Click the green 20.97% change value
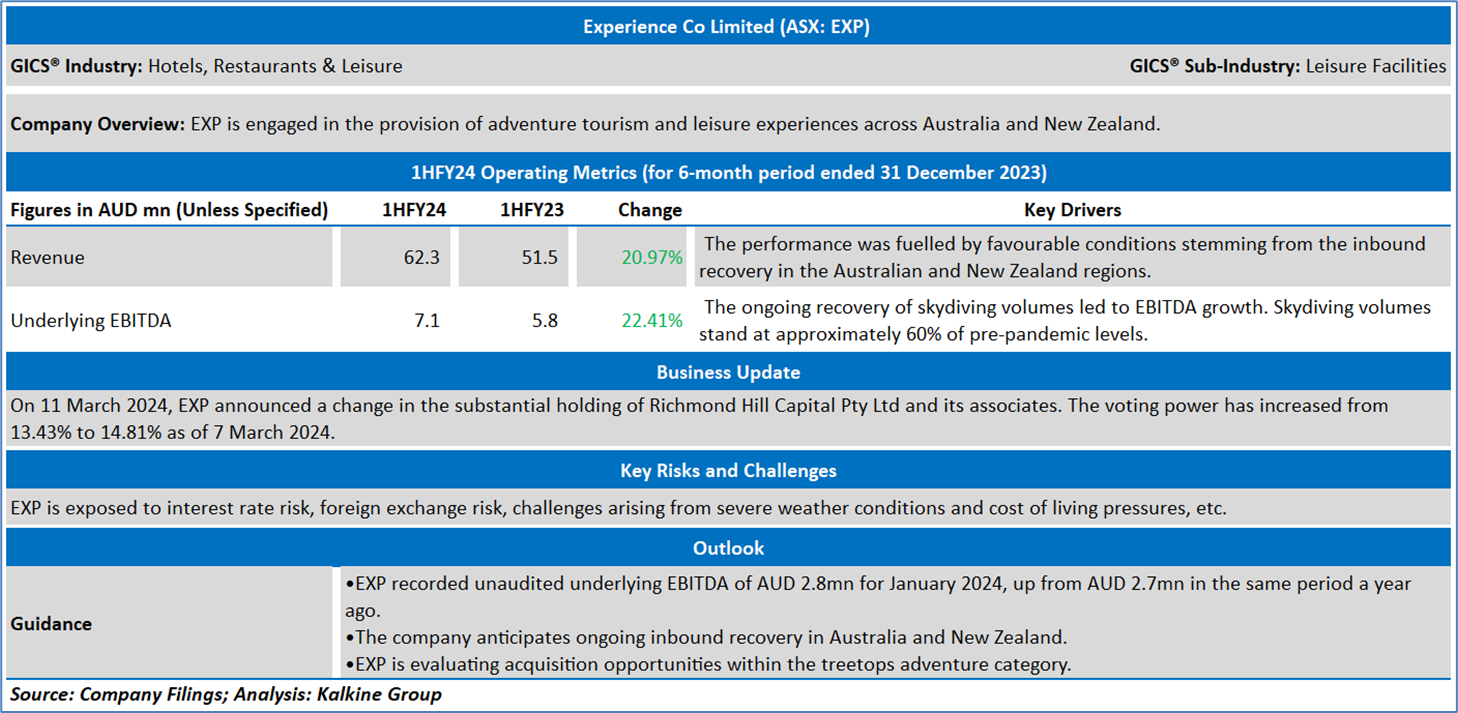 pos(652,257)
